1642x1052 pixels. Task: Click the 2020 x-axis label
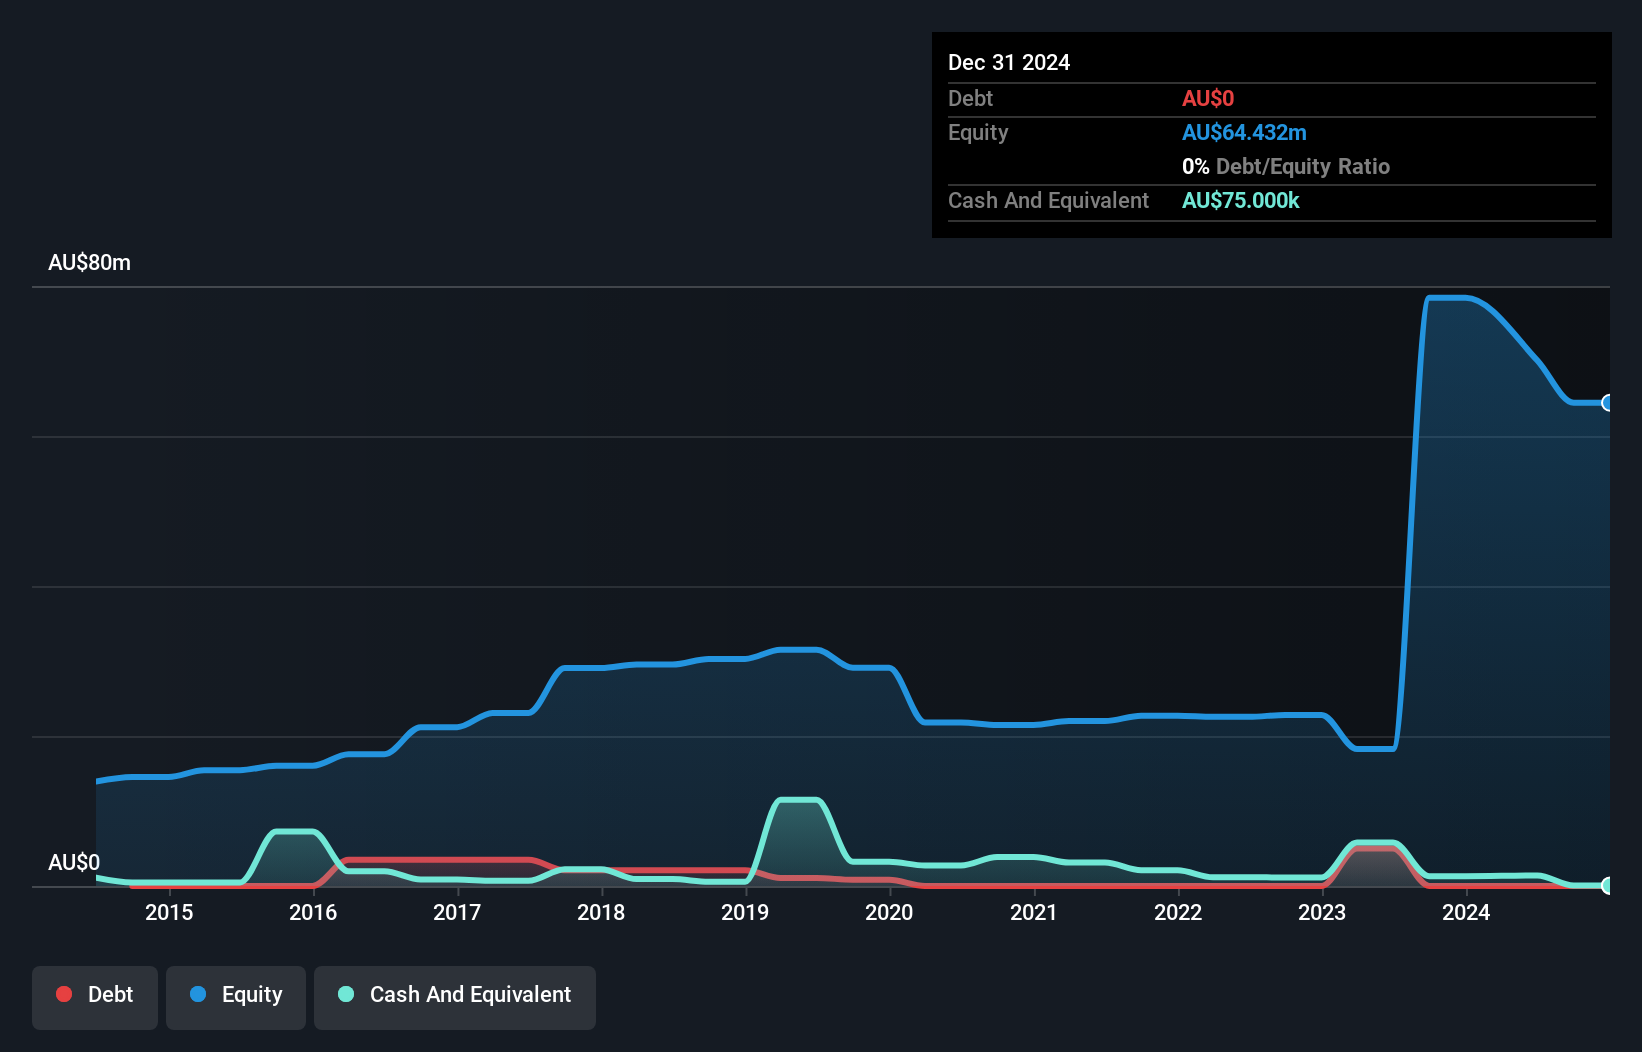tap(889, 912)
